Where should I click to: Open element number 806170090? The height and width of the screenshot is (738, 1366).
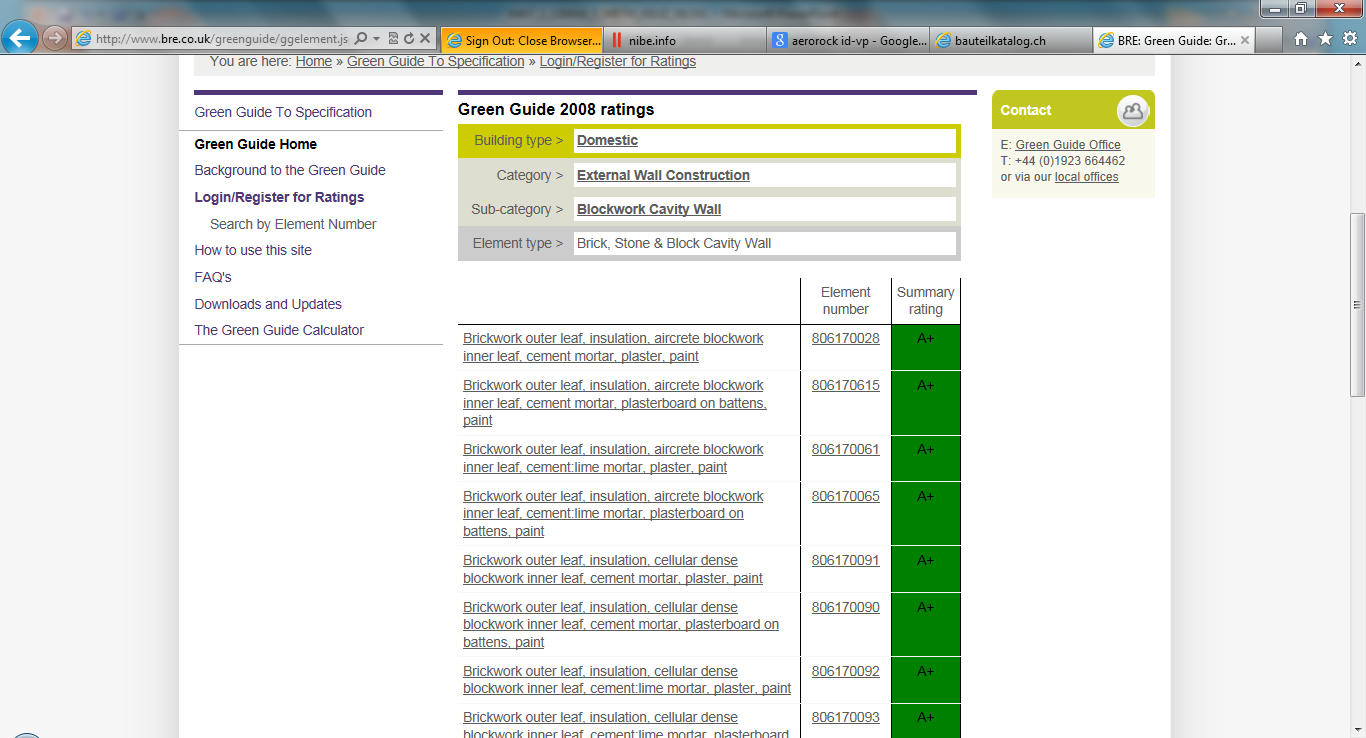tap(846, 607)
